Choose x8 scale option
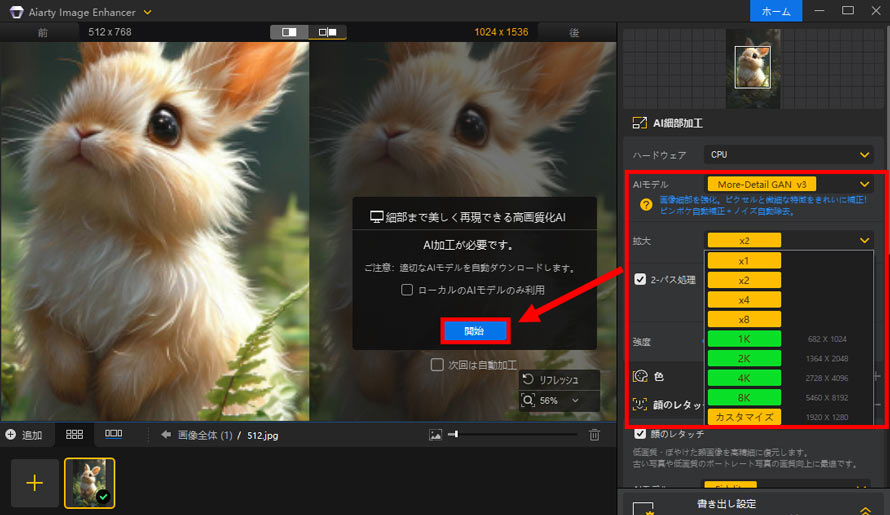Viewport: 890px width, 515px height. click(x=744, y=319)
